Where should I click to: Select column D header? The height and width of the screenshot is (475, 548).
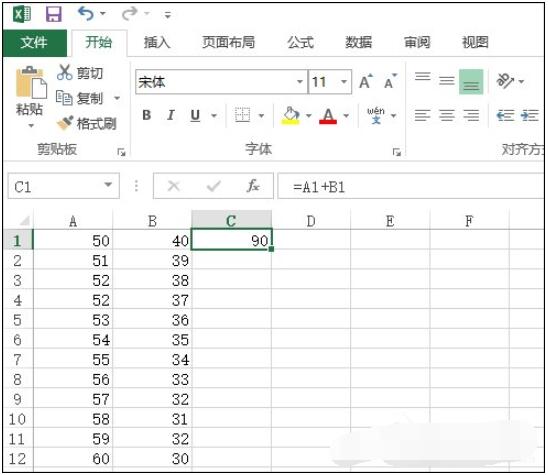coord(311,221)
